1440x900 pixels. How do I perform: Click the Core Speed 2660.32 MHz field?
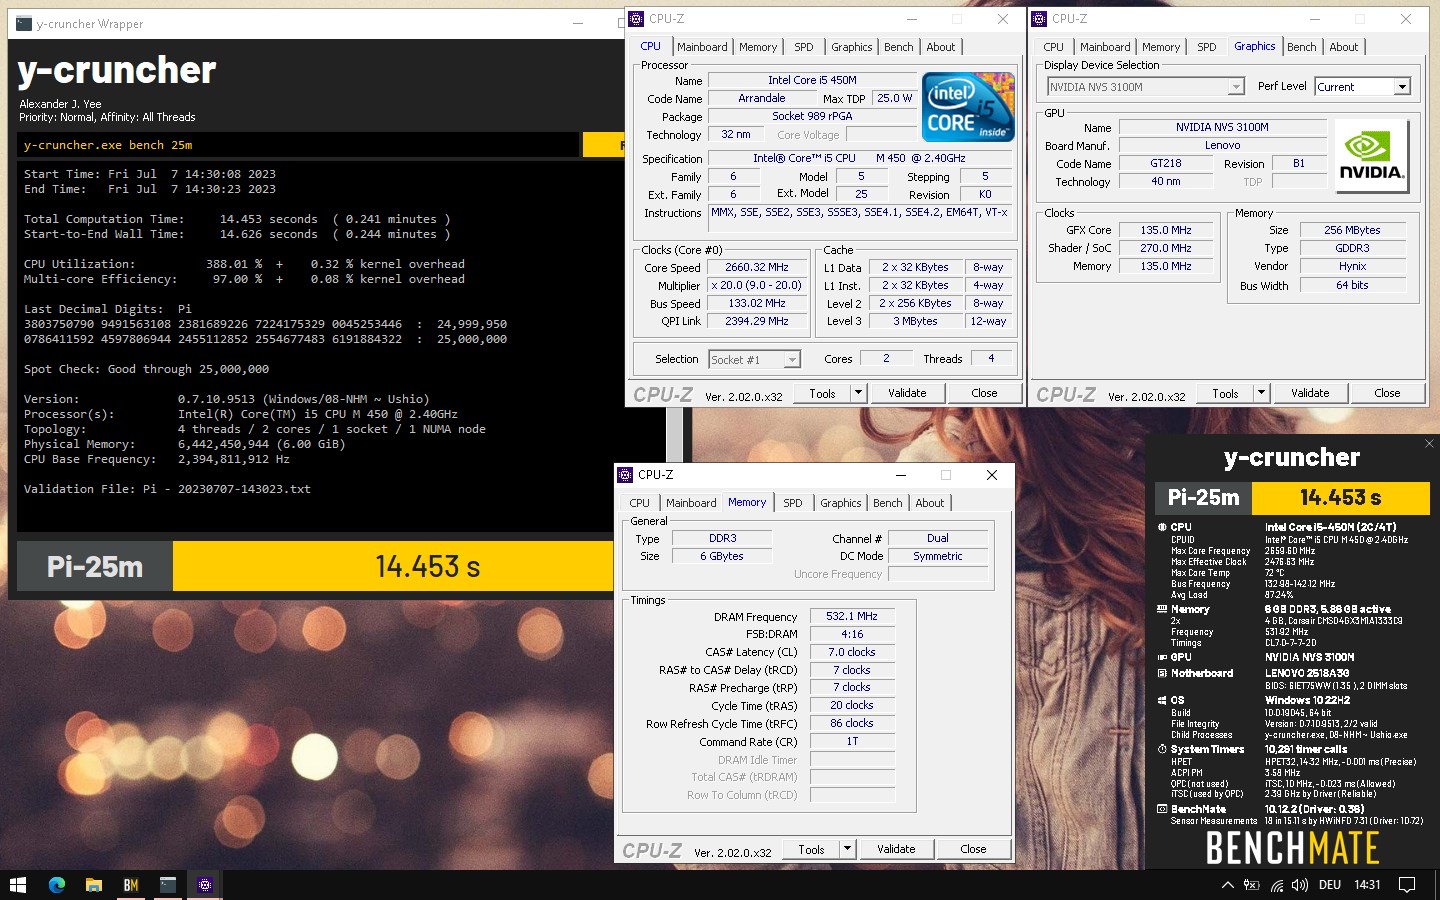click(757, 267)
